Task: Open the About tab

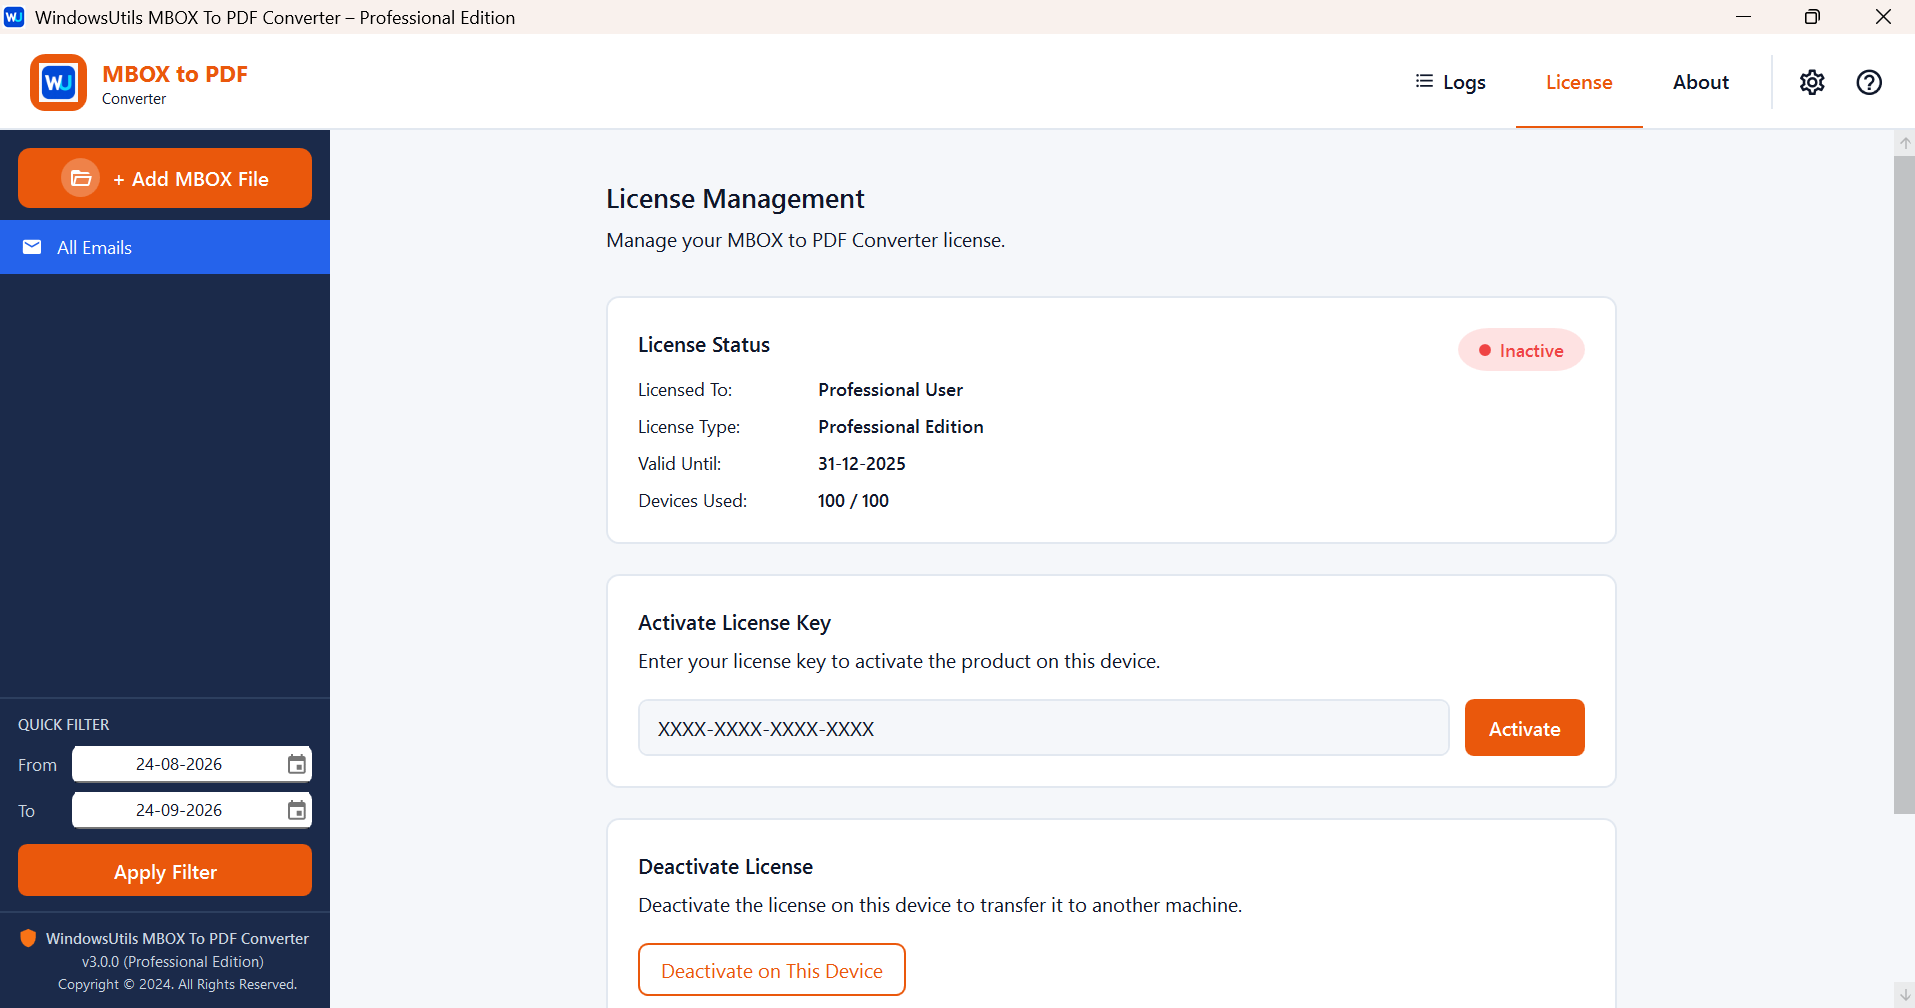Action: pos(1700,82)
